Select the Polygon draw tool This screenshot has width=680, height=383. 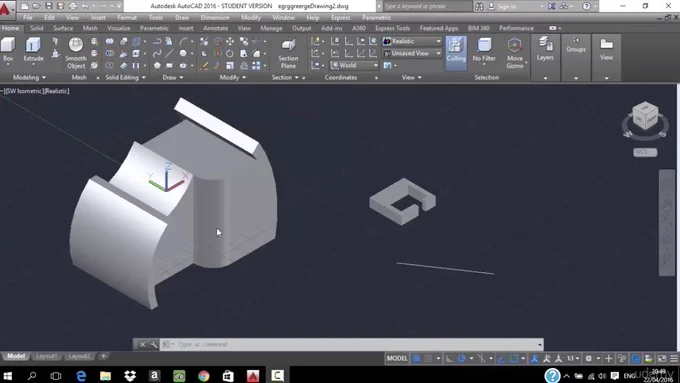(157, 65)
